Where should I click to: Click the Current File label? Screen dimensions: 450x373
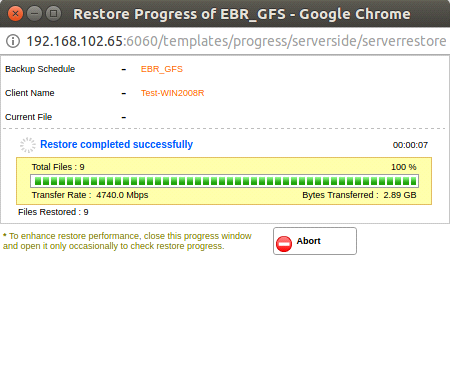coord(29,117)
